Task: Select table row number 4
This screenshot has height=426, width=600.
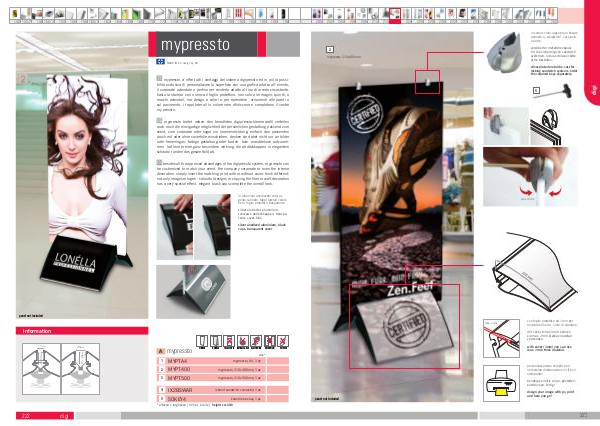Action: pyautogui.click(x=223, y=390)
